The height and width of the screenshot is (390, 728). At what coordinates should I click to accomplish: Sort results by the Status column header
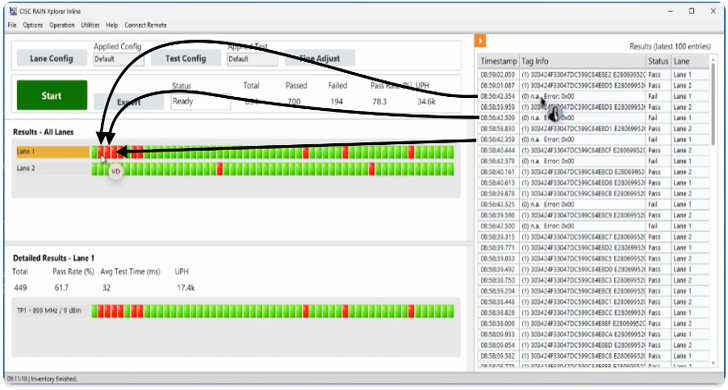tap(658, 61)
